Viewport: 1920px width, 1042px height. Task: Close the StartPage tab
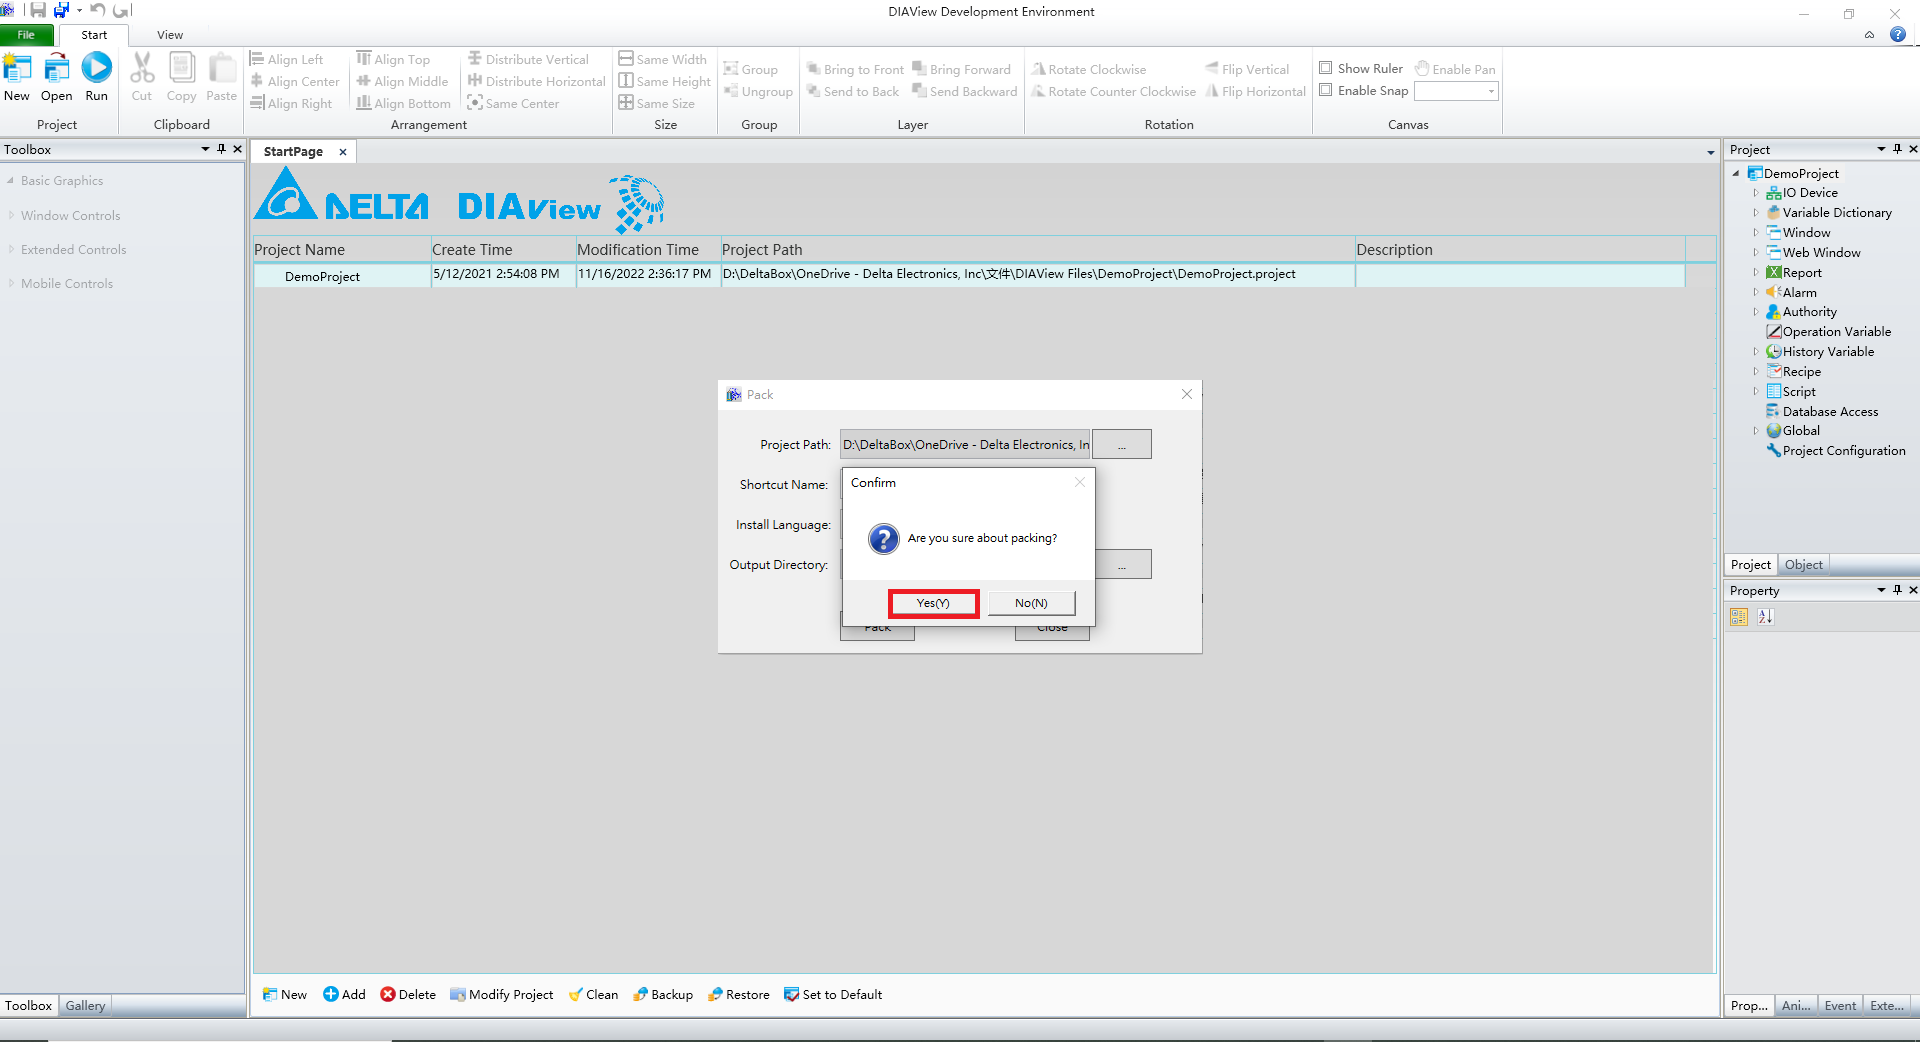pyautogui.click(x=342, y=152)
